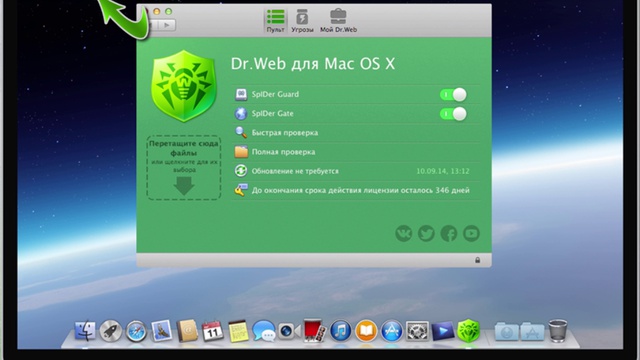Toggle the SpIDer Guard switch
Screen dimensions: 640x360
click(x=453, y=95)
